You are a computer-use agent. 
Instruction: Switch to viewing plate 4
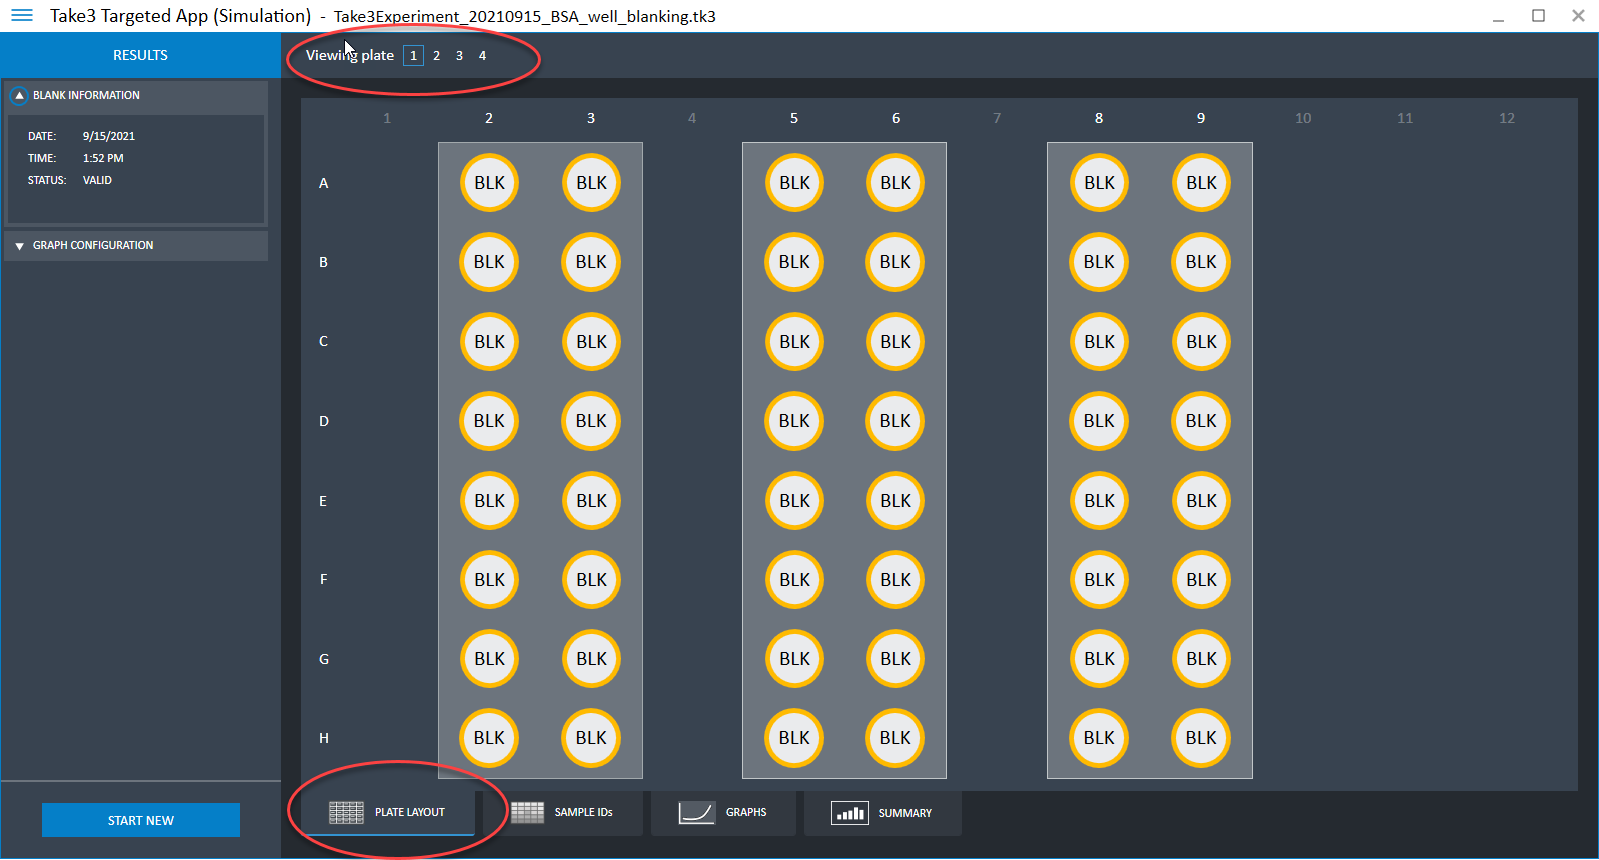coord(482,56)
